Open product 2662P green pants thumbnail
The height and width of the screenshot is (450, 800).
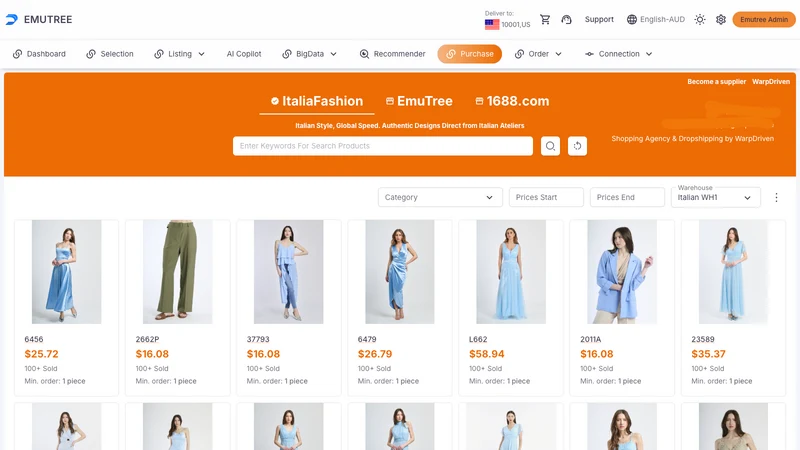(178, 272)
